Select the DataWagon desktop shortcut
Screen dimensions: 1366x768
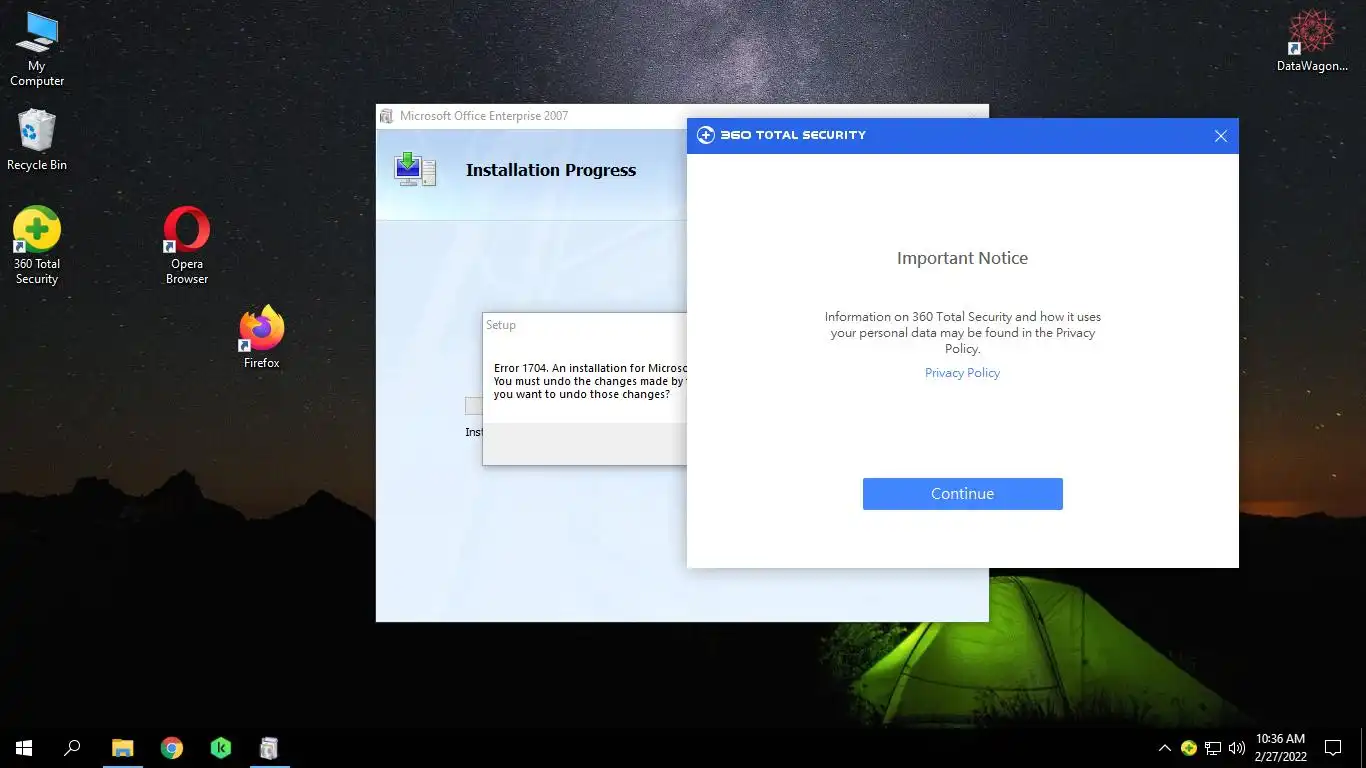pyautogui.click(x=1313, y=41)
